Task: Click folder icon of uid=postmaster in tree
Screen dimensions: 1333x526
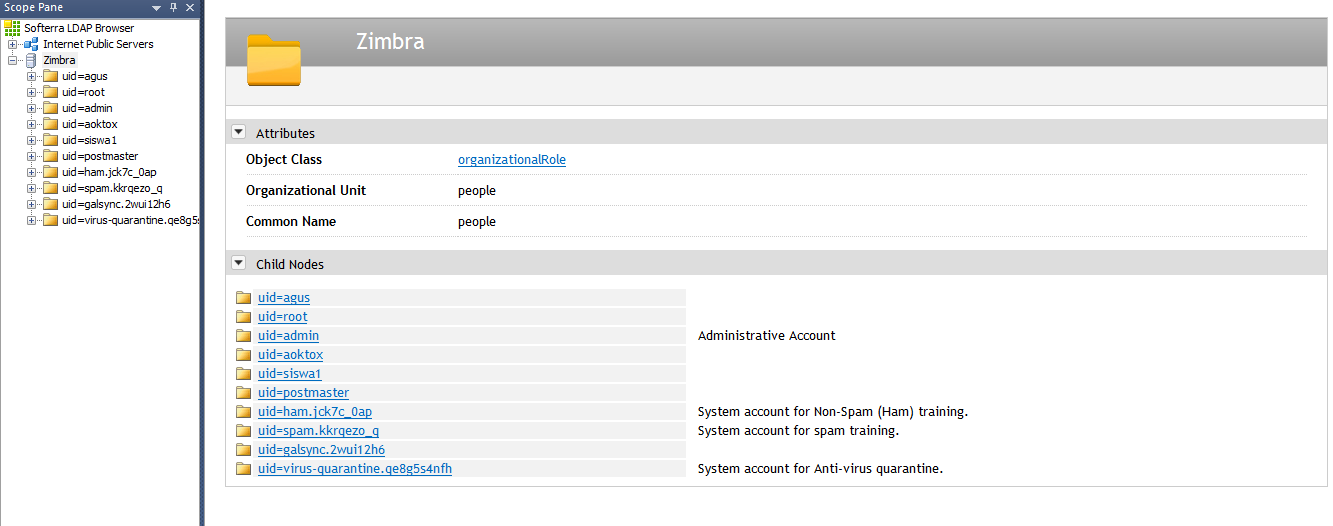Action: (50, 156)
